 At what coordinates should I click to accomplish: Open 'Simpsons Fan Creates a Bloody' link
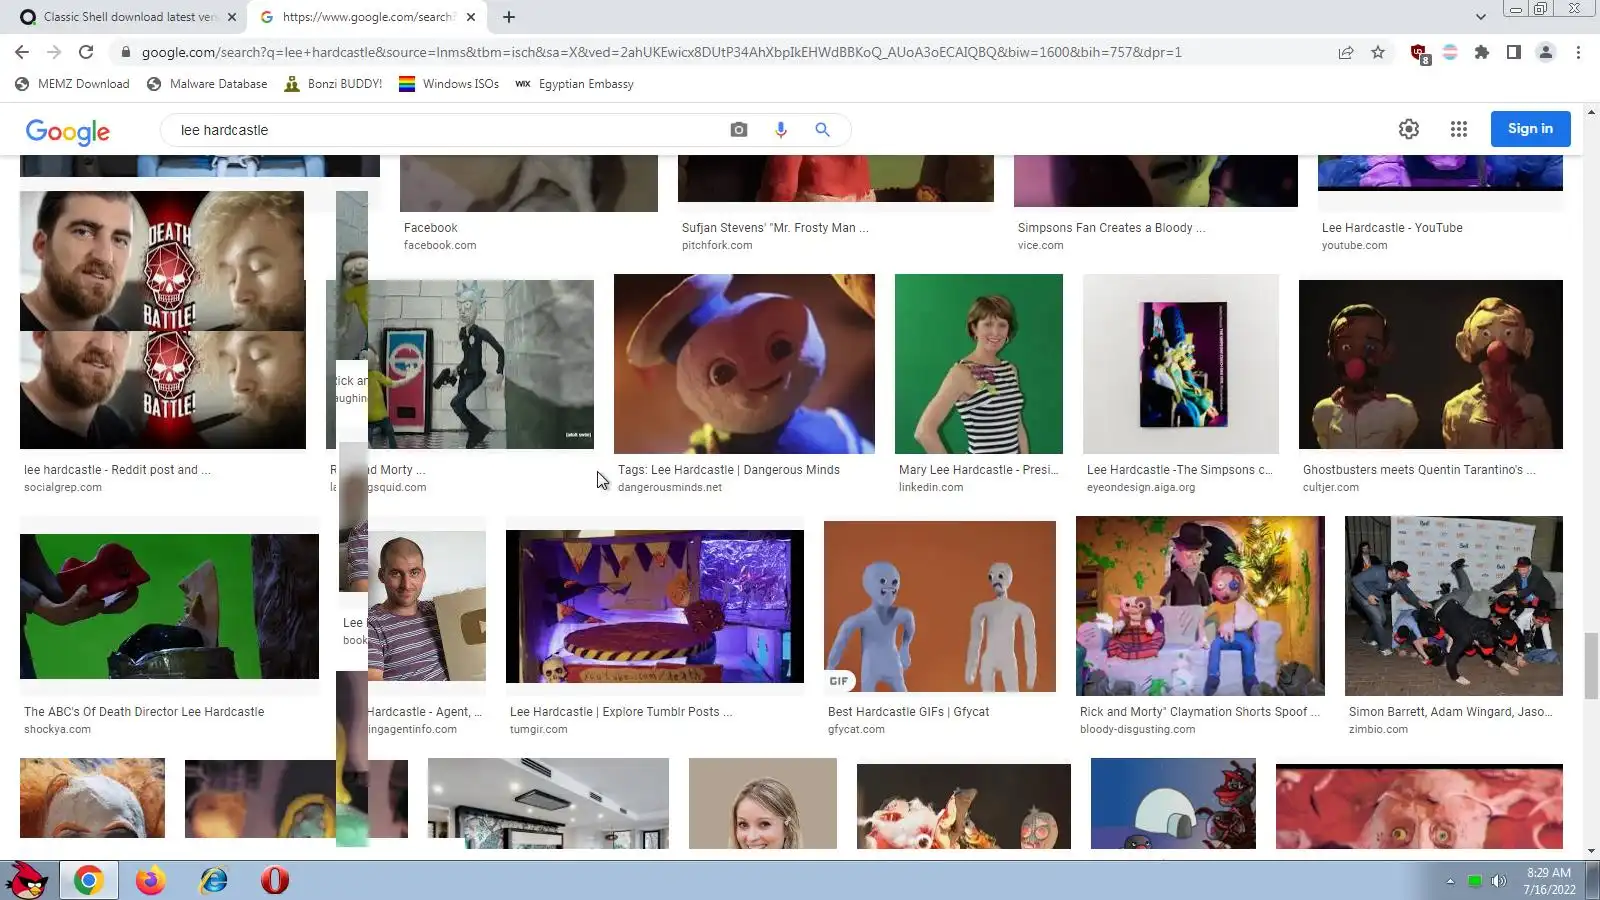(x=1111, y=228)
